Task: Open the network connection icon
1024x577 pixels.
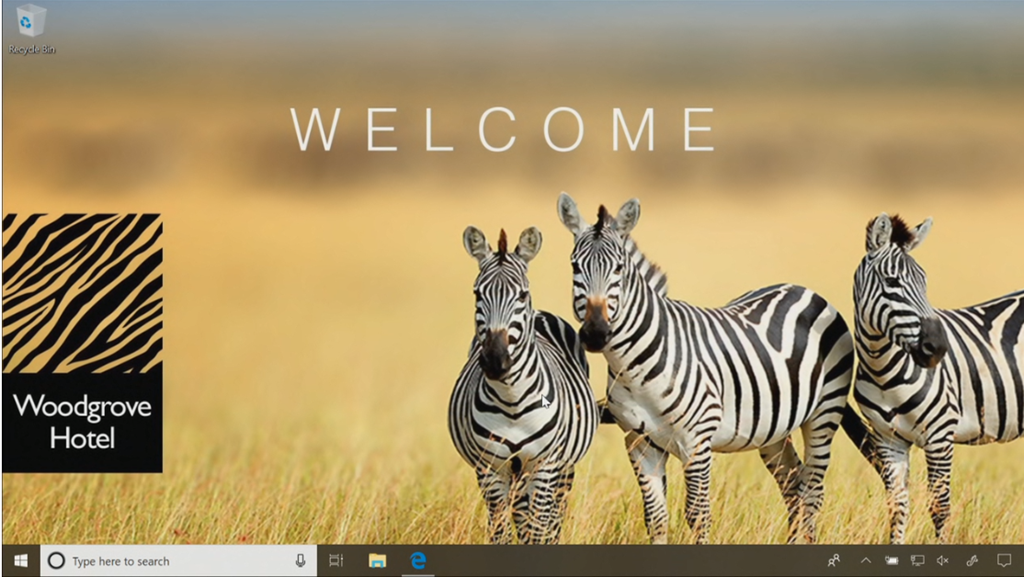Action: pos(918,561)
